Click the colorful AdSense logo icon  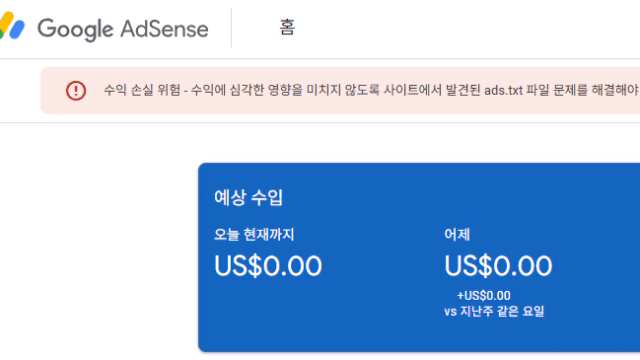[11, 25]
